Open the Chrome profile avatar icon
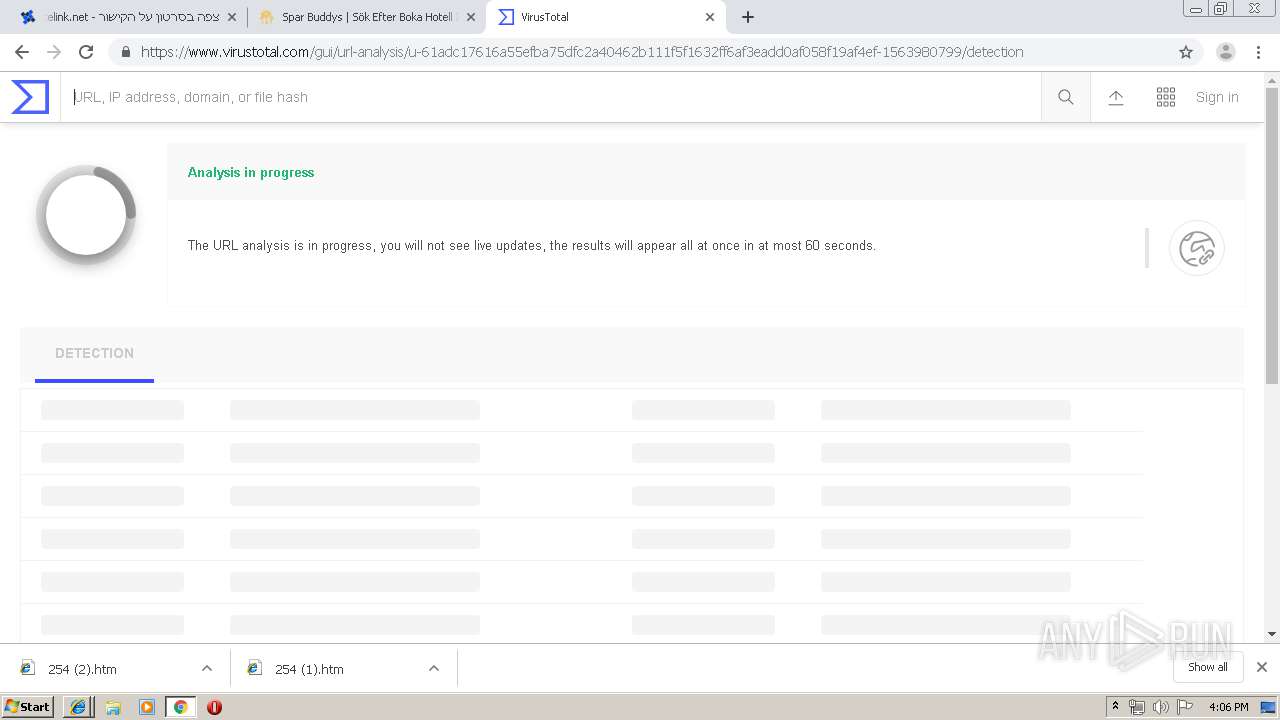Image resolution: width=1280 pixels, height=720 pixels. tap(1225, 52)
